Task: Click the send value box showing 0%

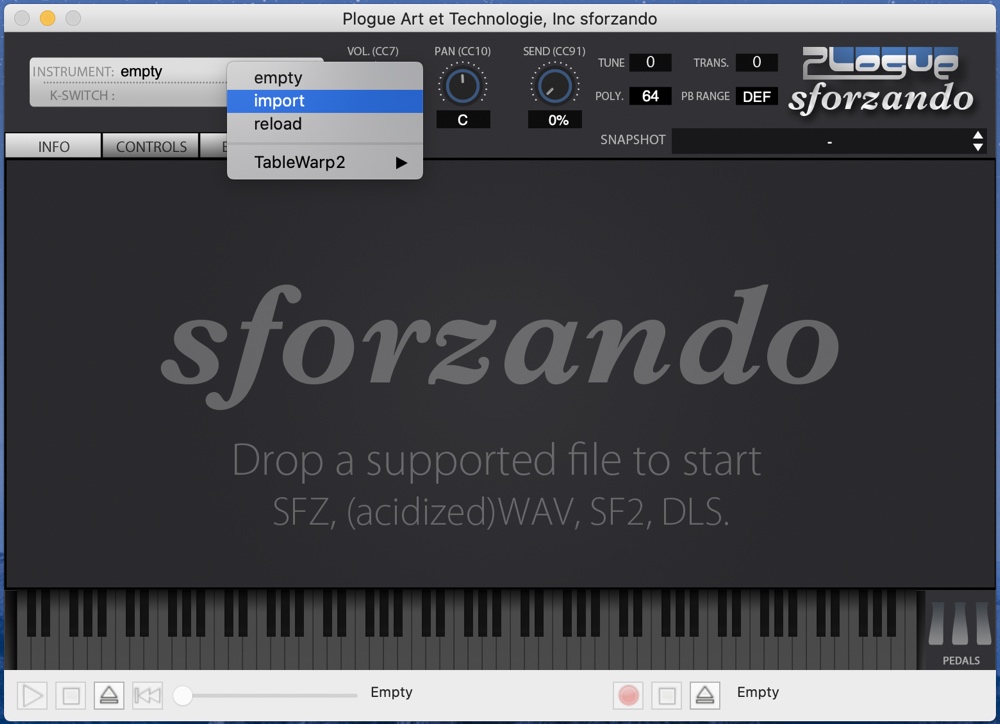Action: [555, 119]
